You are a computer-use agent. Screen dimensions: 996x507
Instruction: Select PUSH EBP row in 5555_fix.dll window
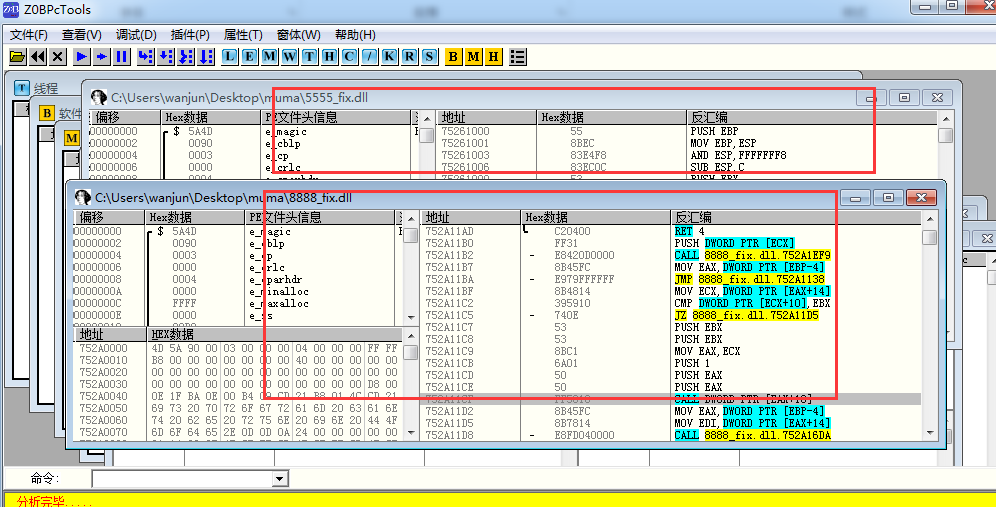[715, 132]
